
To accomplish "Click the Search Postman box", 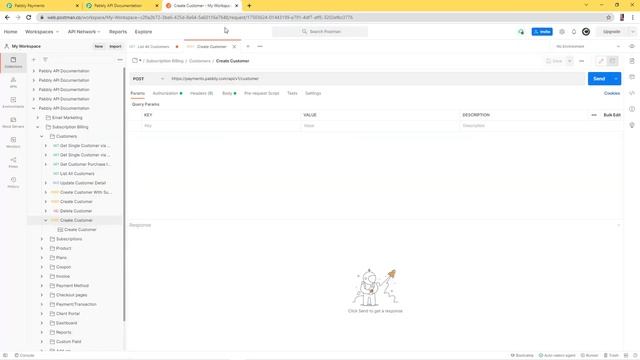I will click(320, 32).
